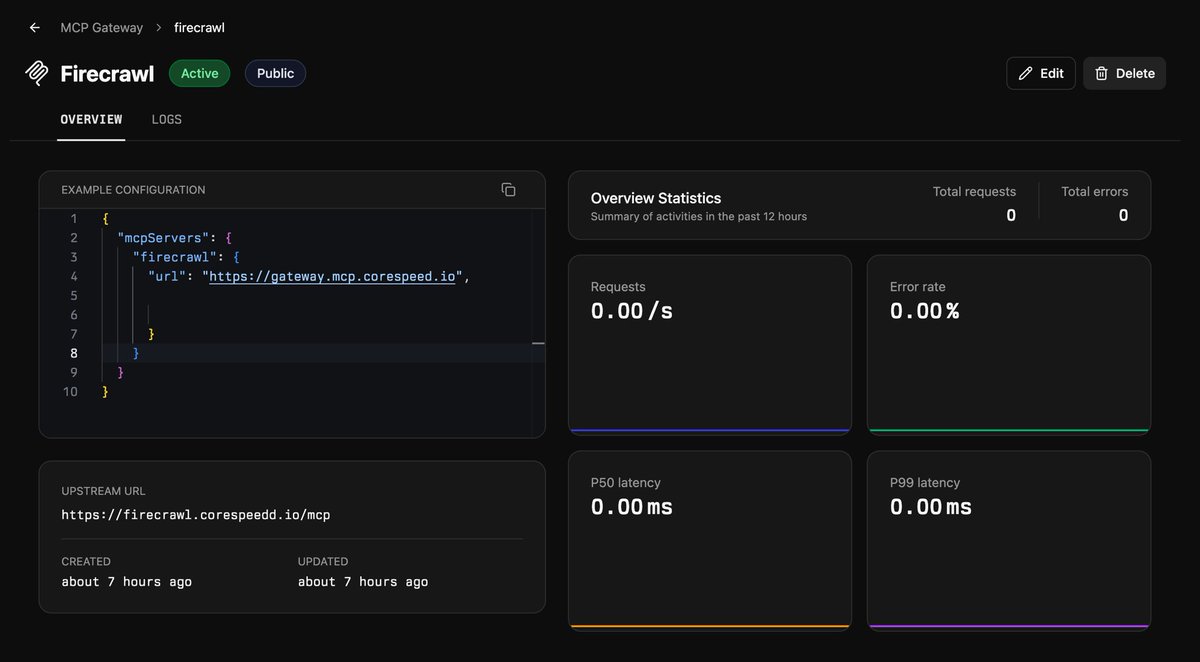Viewport: 1200px width, 662px height.
Task: Open the gateway.mcp.corespeed.io URL link
Action: pyautogui.click(x=332, y=277)
